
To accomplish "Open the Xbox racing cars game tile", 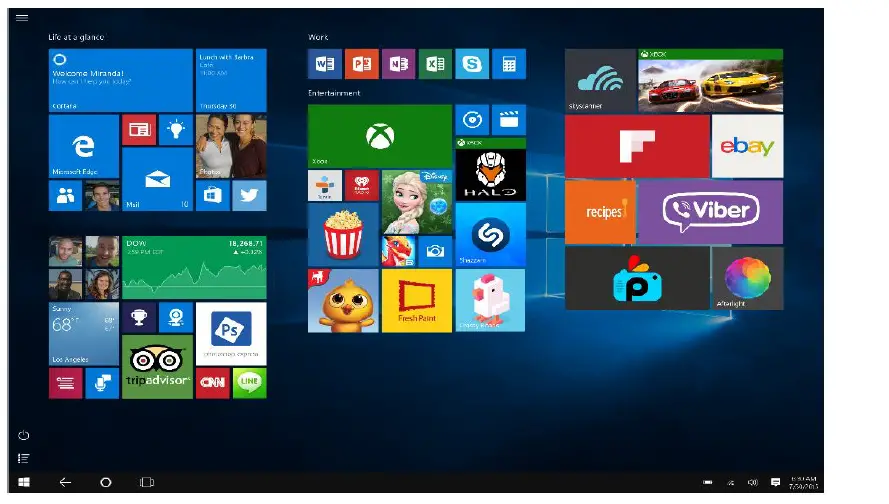I will (711, 80).
